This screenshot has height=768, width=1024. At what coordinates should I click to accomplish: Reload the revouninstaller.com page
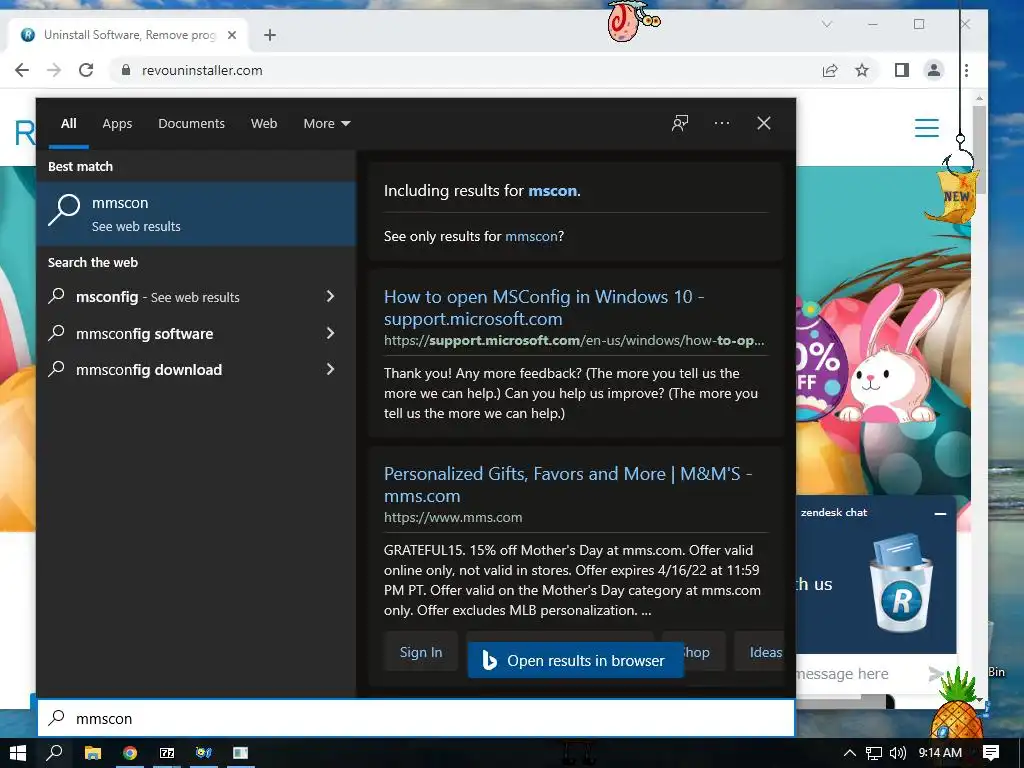[86, 70]
